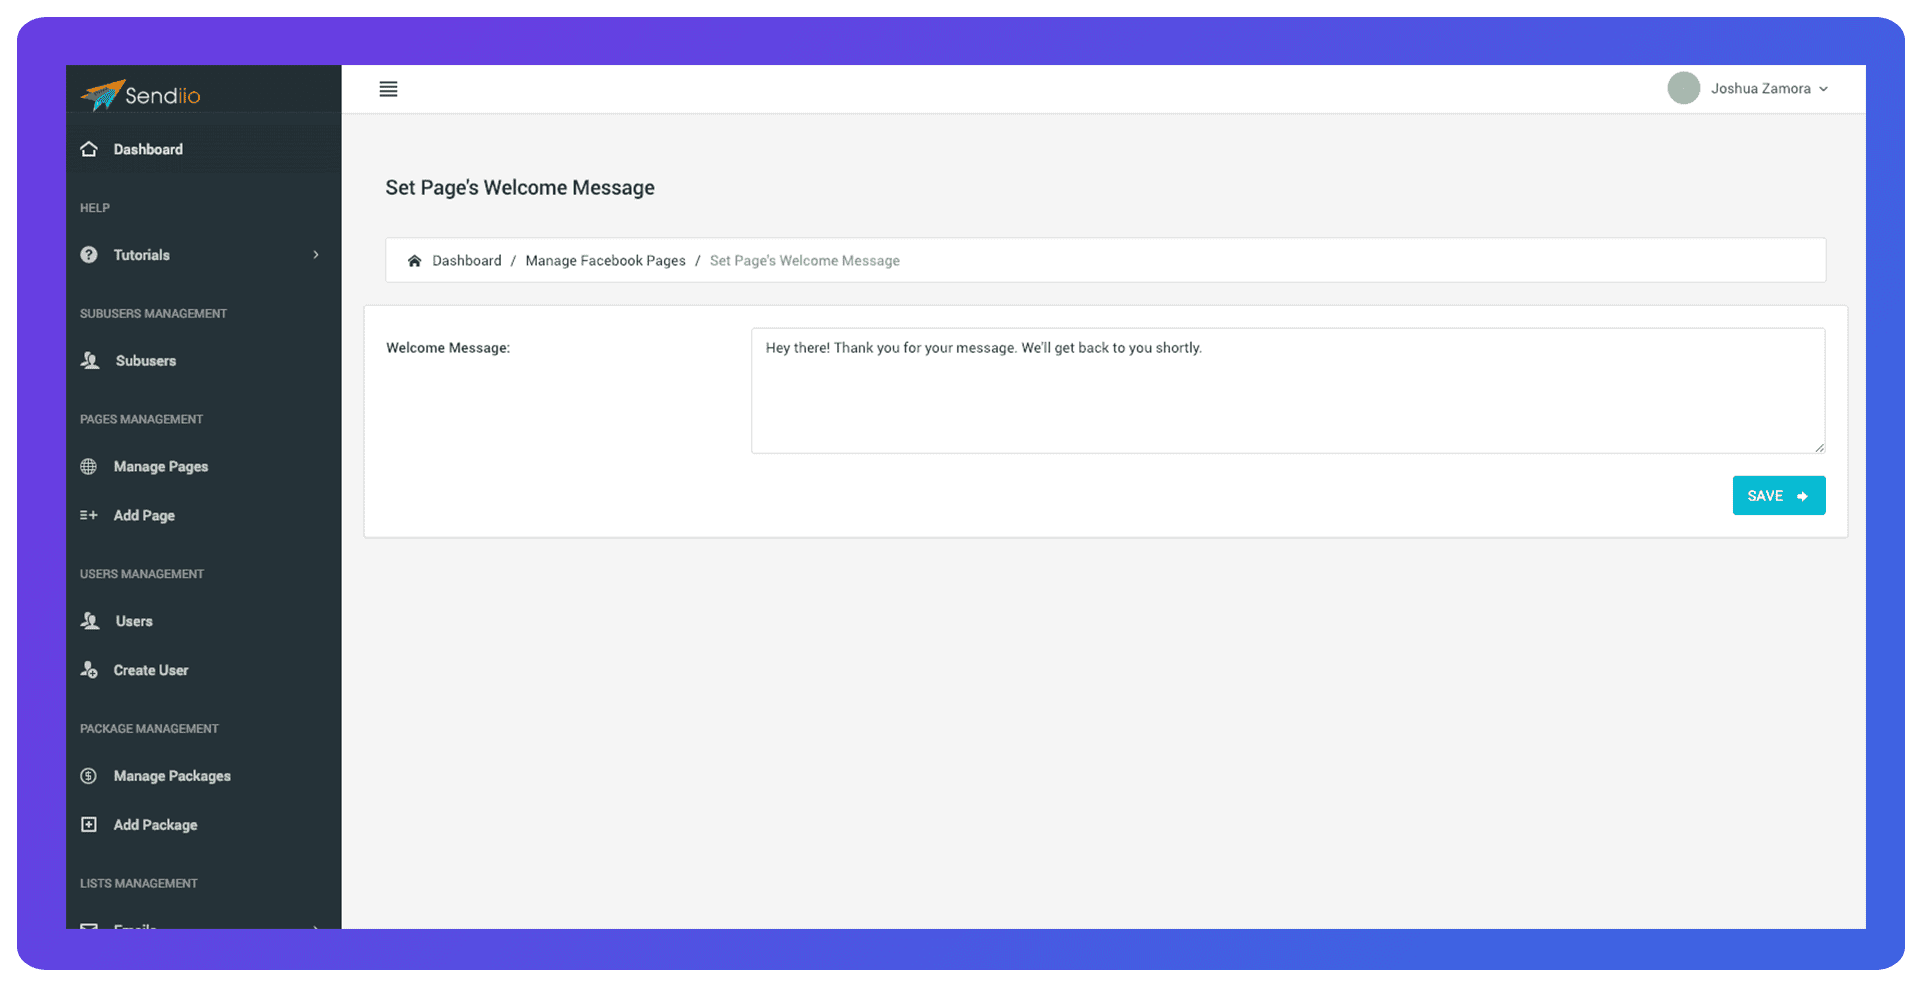
Task: Follow the Dashboard breadcrumb link
Action: pos(466,261)
